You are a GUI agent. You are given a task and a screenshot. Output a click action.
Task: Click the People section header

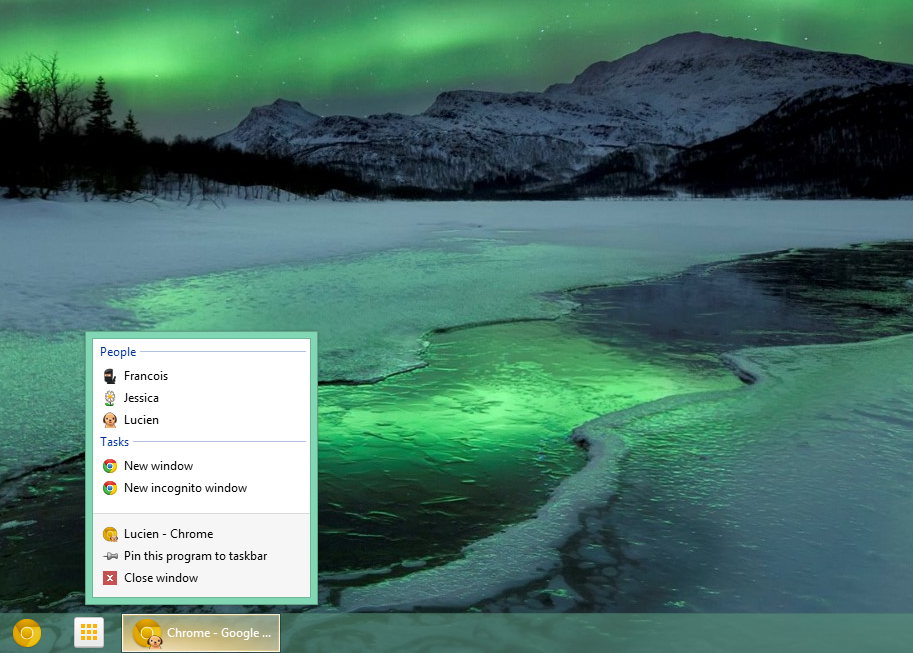point(118,352)
